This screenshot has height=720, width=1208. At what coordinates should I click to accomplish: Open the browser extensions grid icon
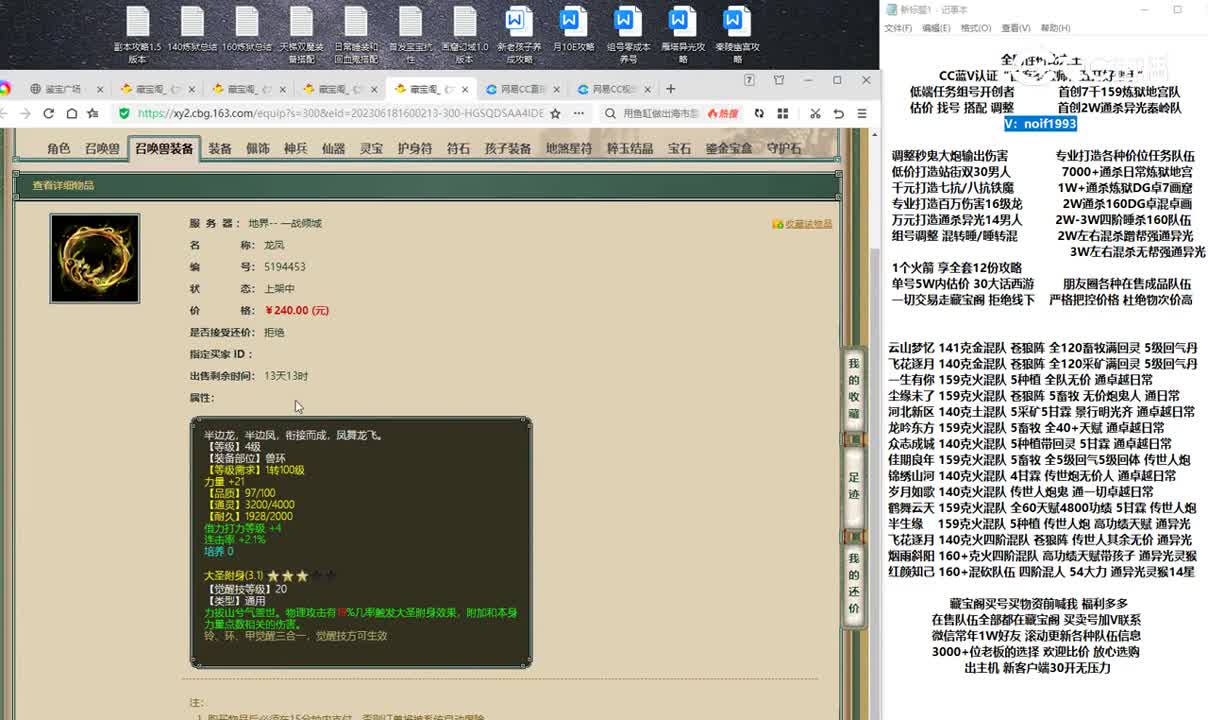pyautogui.click(x=783, y=114)
